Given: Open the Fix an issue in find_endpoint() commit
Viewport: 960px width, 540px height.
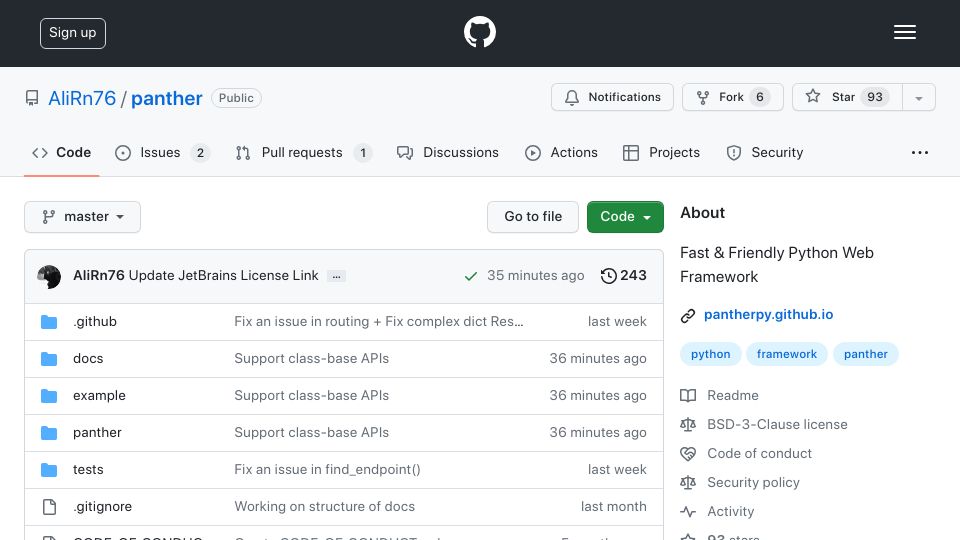Looking at the screenshot, I should click(327, 470).
